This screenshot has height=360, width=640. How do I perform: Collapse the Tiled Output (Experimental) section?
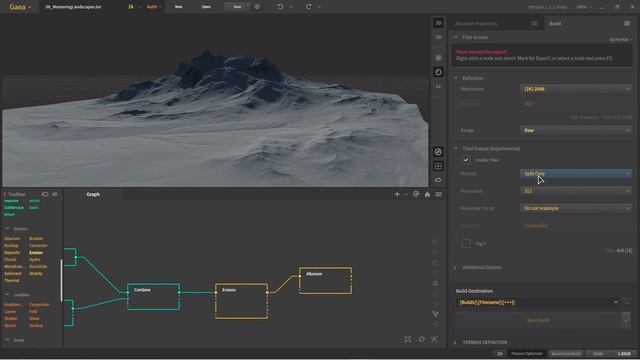[456, 149]
